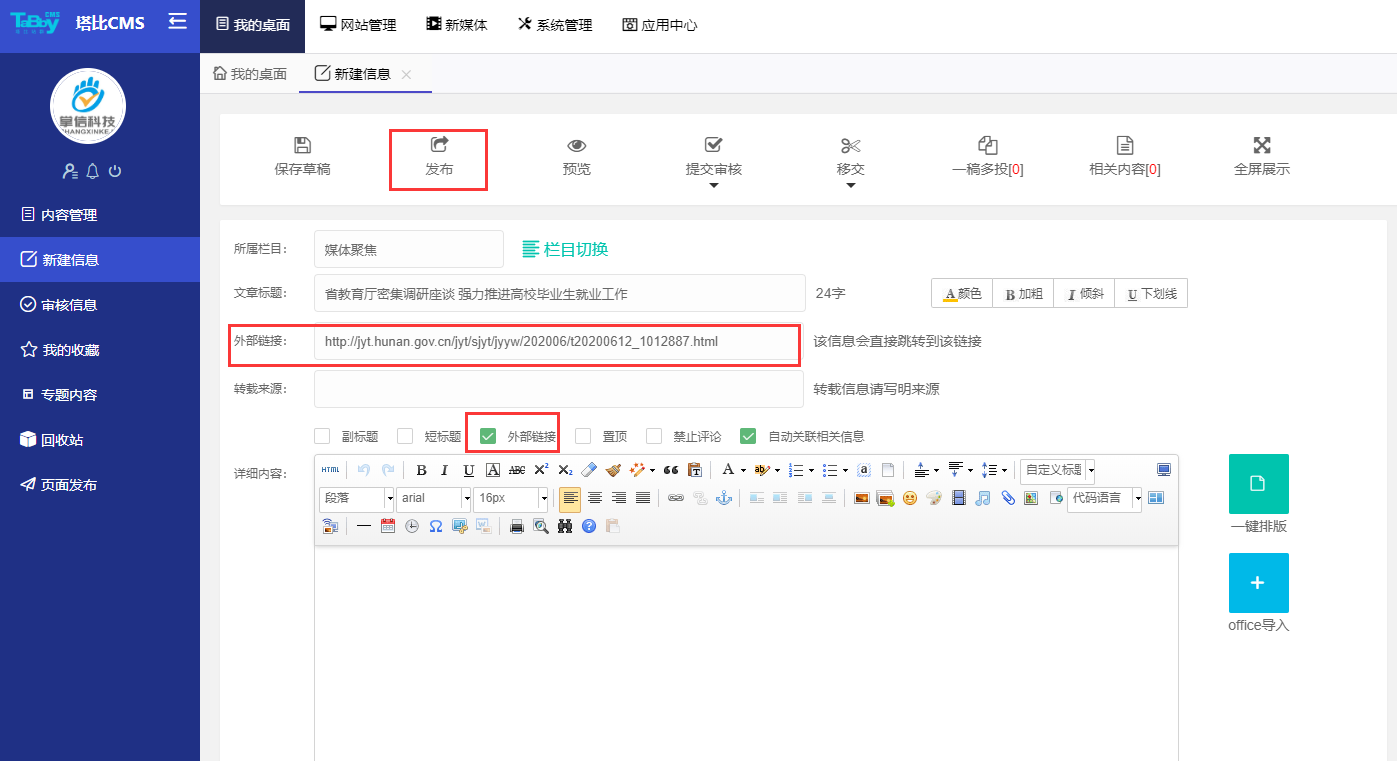Insert single image in editor

tap(861, 497)
